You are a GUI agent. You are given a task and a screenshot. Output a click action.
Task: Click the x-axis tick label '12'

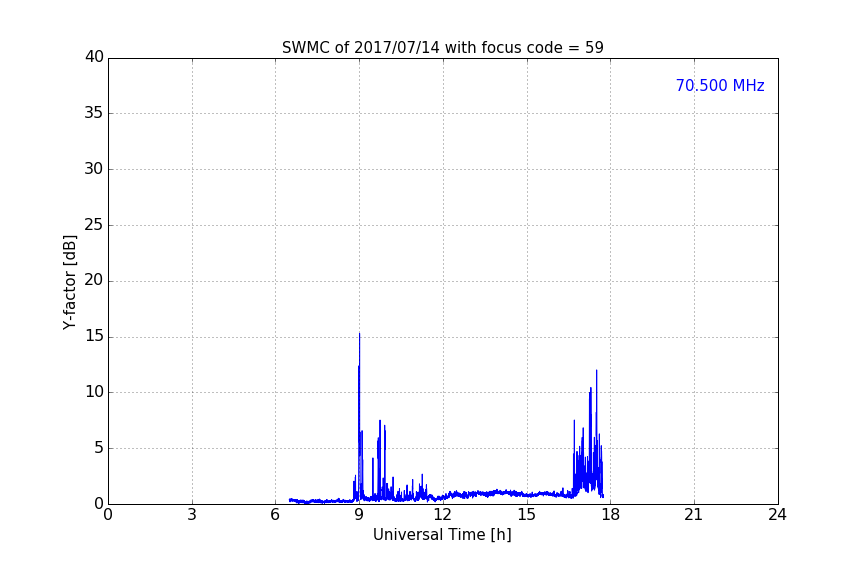point(443,515)
